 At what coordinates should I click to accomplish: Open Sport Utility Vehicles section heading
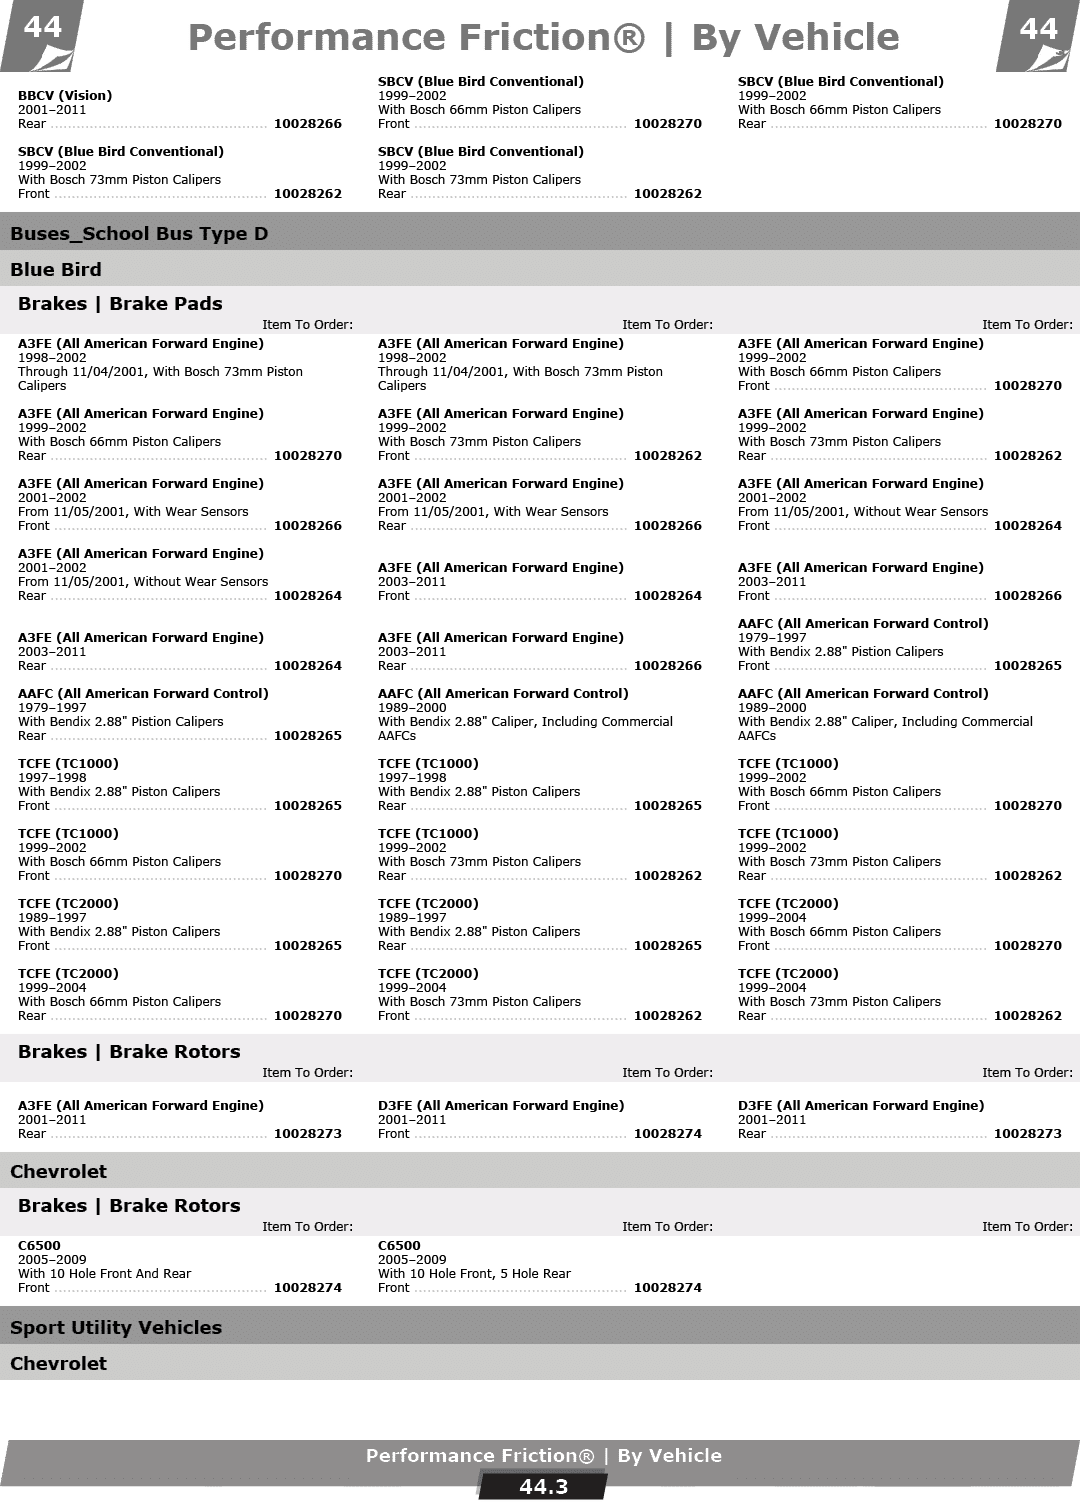[x=116, y=1328]
